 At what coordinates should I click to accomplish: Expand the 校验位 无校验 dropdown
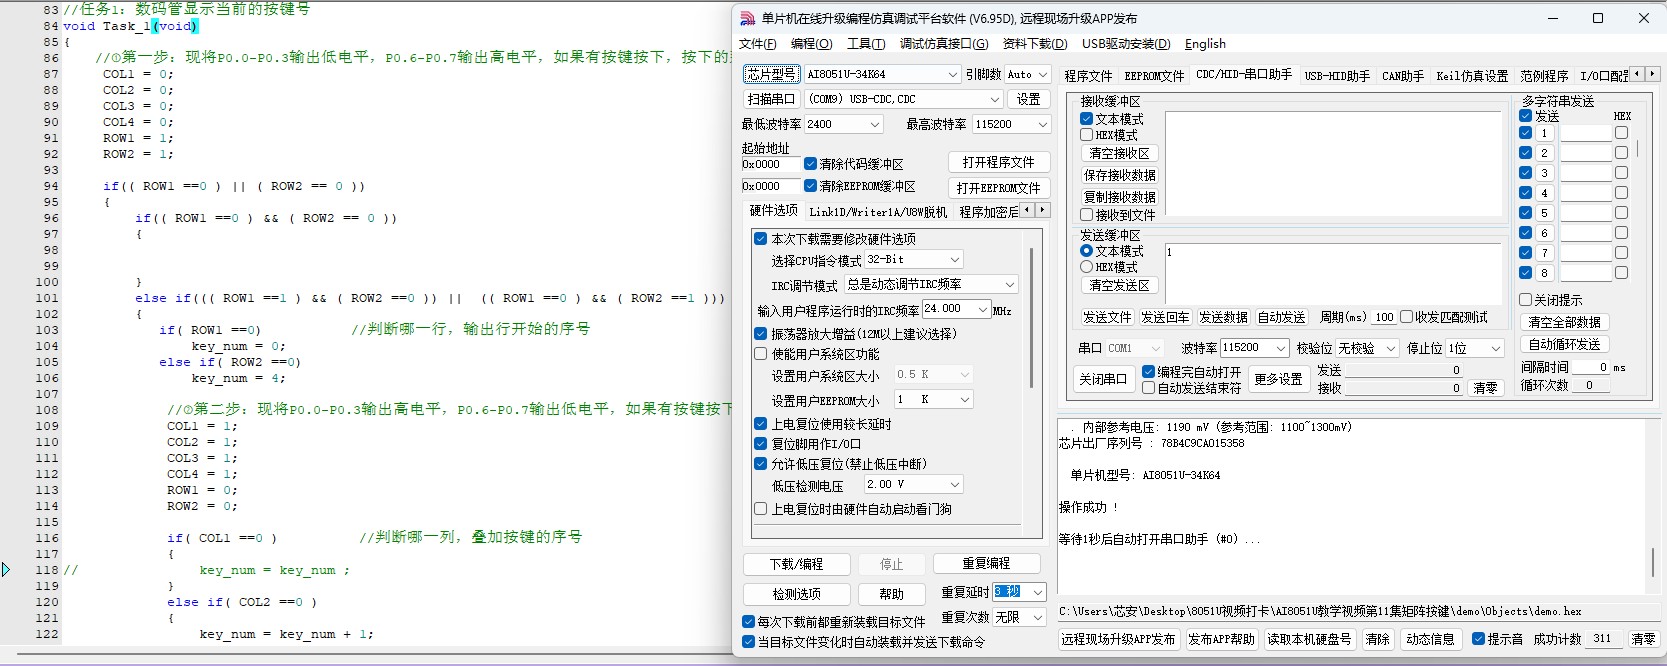(x=1390, y=348)
